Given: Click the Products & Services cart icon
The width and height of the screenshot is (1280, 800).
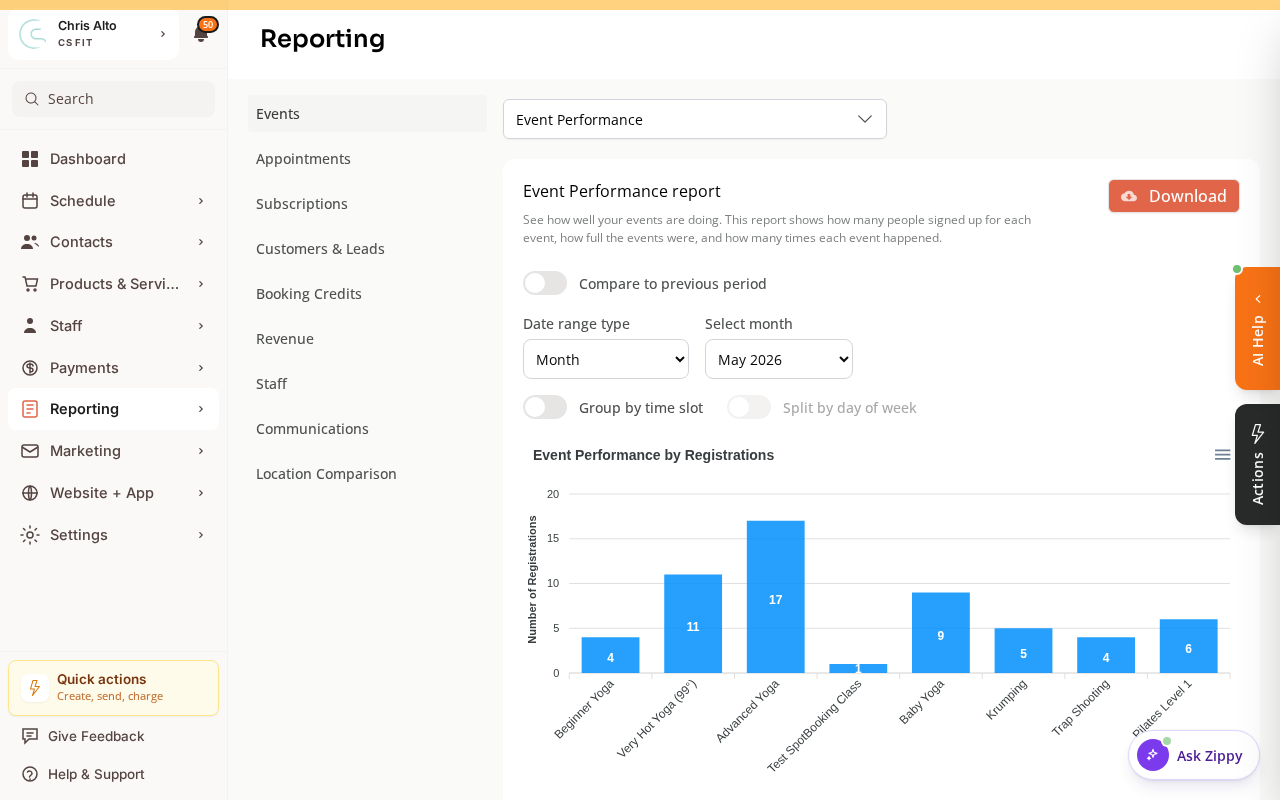Looking at the screenshot, I should 30,284.
